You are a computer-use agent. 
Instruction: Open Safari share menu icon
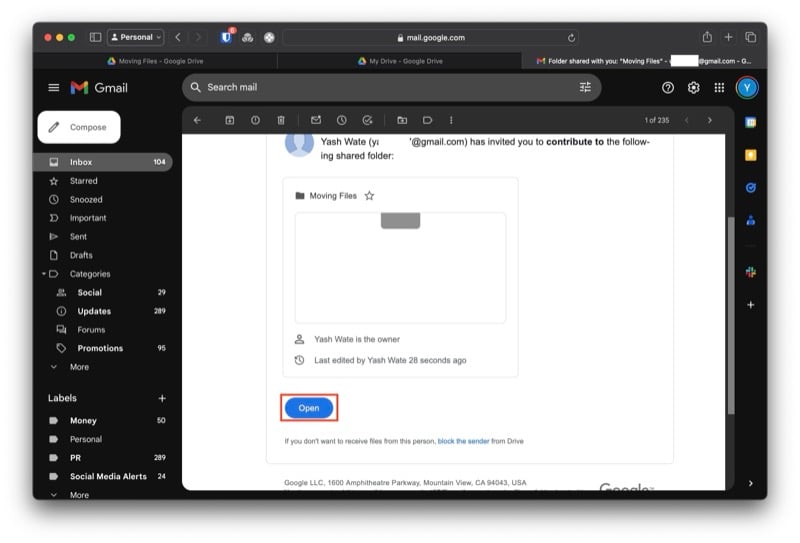(707, 37)
